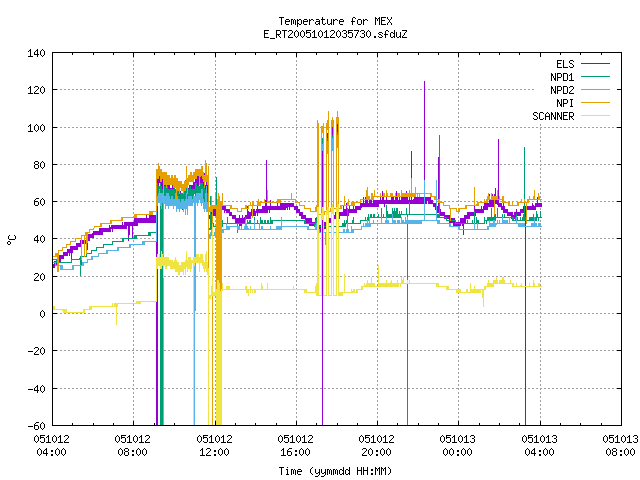
Task: Click the yellow SCANNER legend line sample
Action: click(x=596, y=116)
